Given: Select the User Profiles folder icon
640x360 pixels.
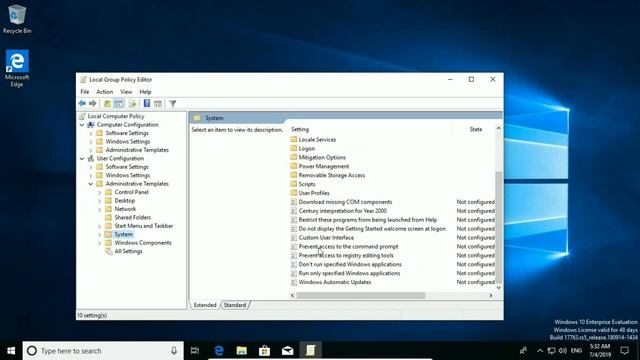Looking at the screenshot, I should 293,193.
